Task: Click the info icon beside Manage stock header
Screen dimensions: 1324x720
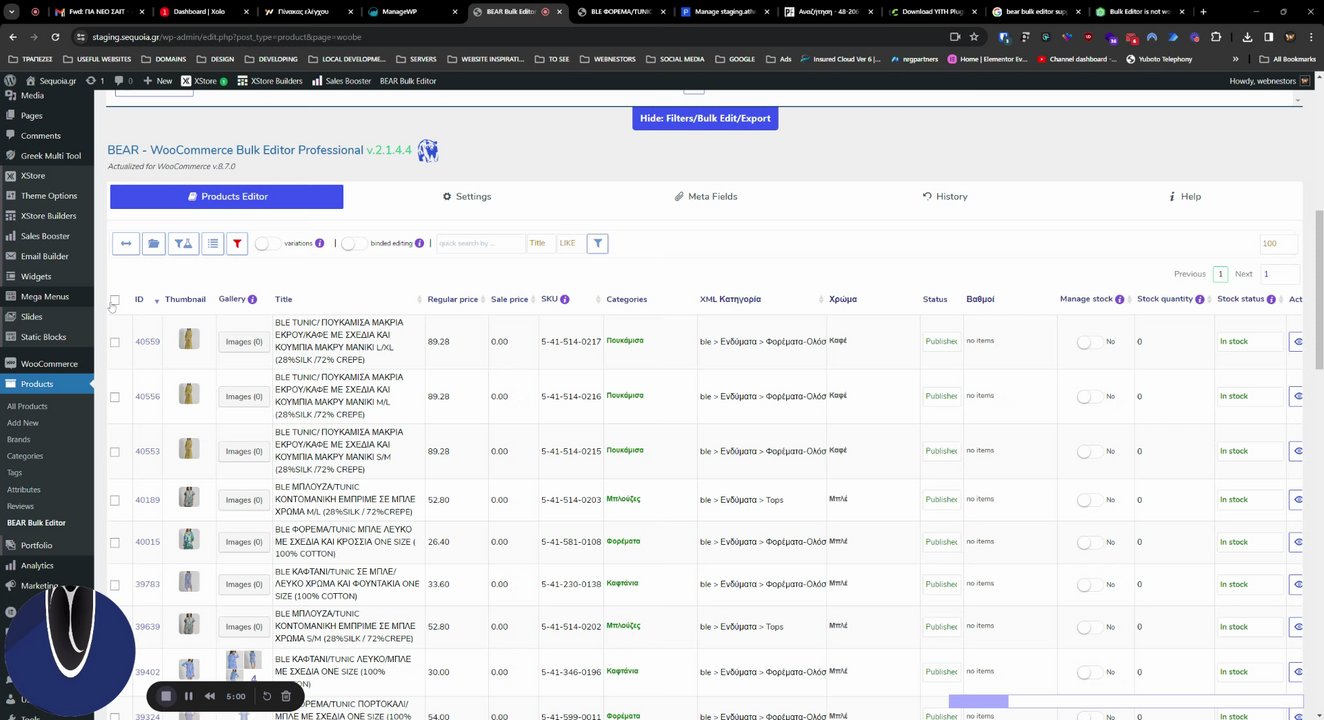Action: (x=1119, y=299)
